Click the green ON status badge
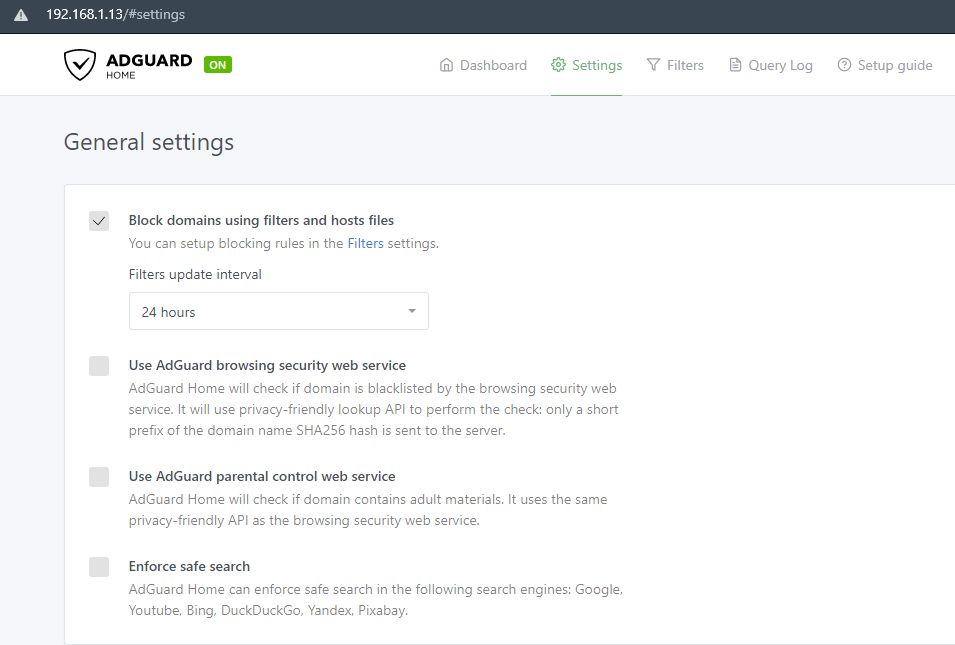The image size is (955, 645). [217, 65]
